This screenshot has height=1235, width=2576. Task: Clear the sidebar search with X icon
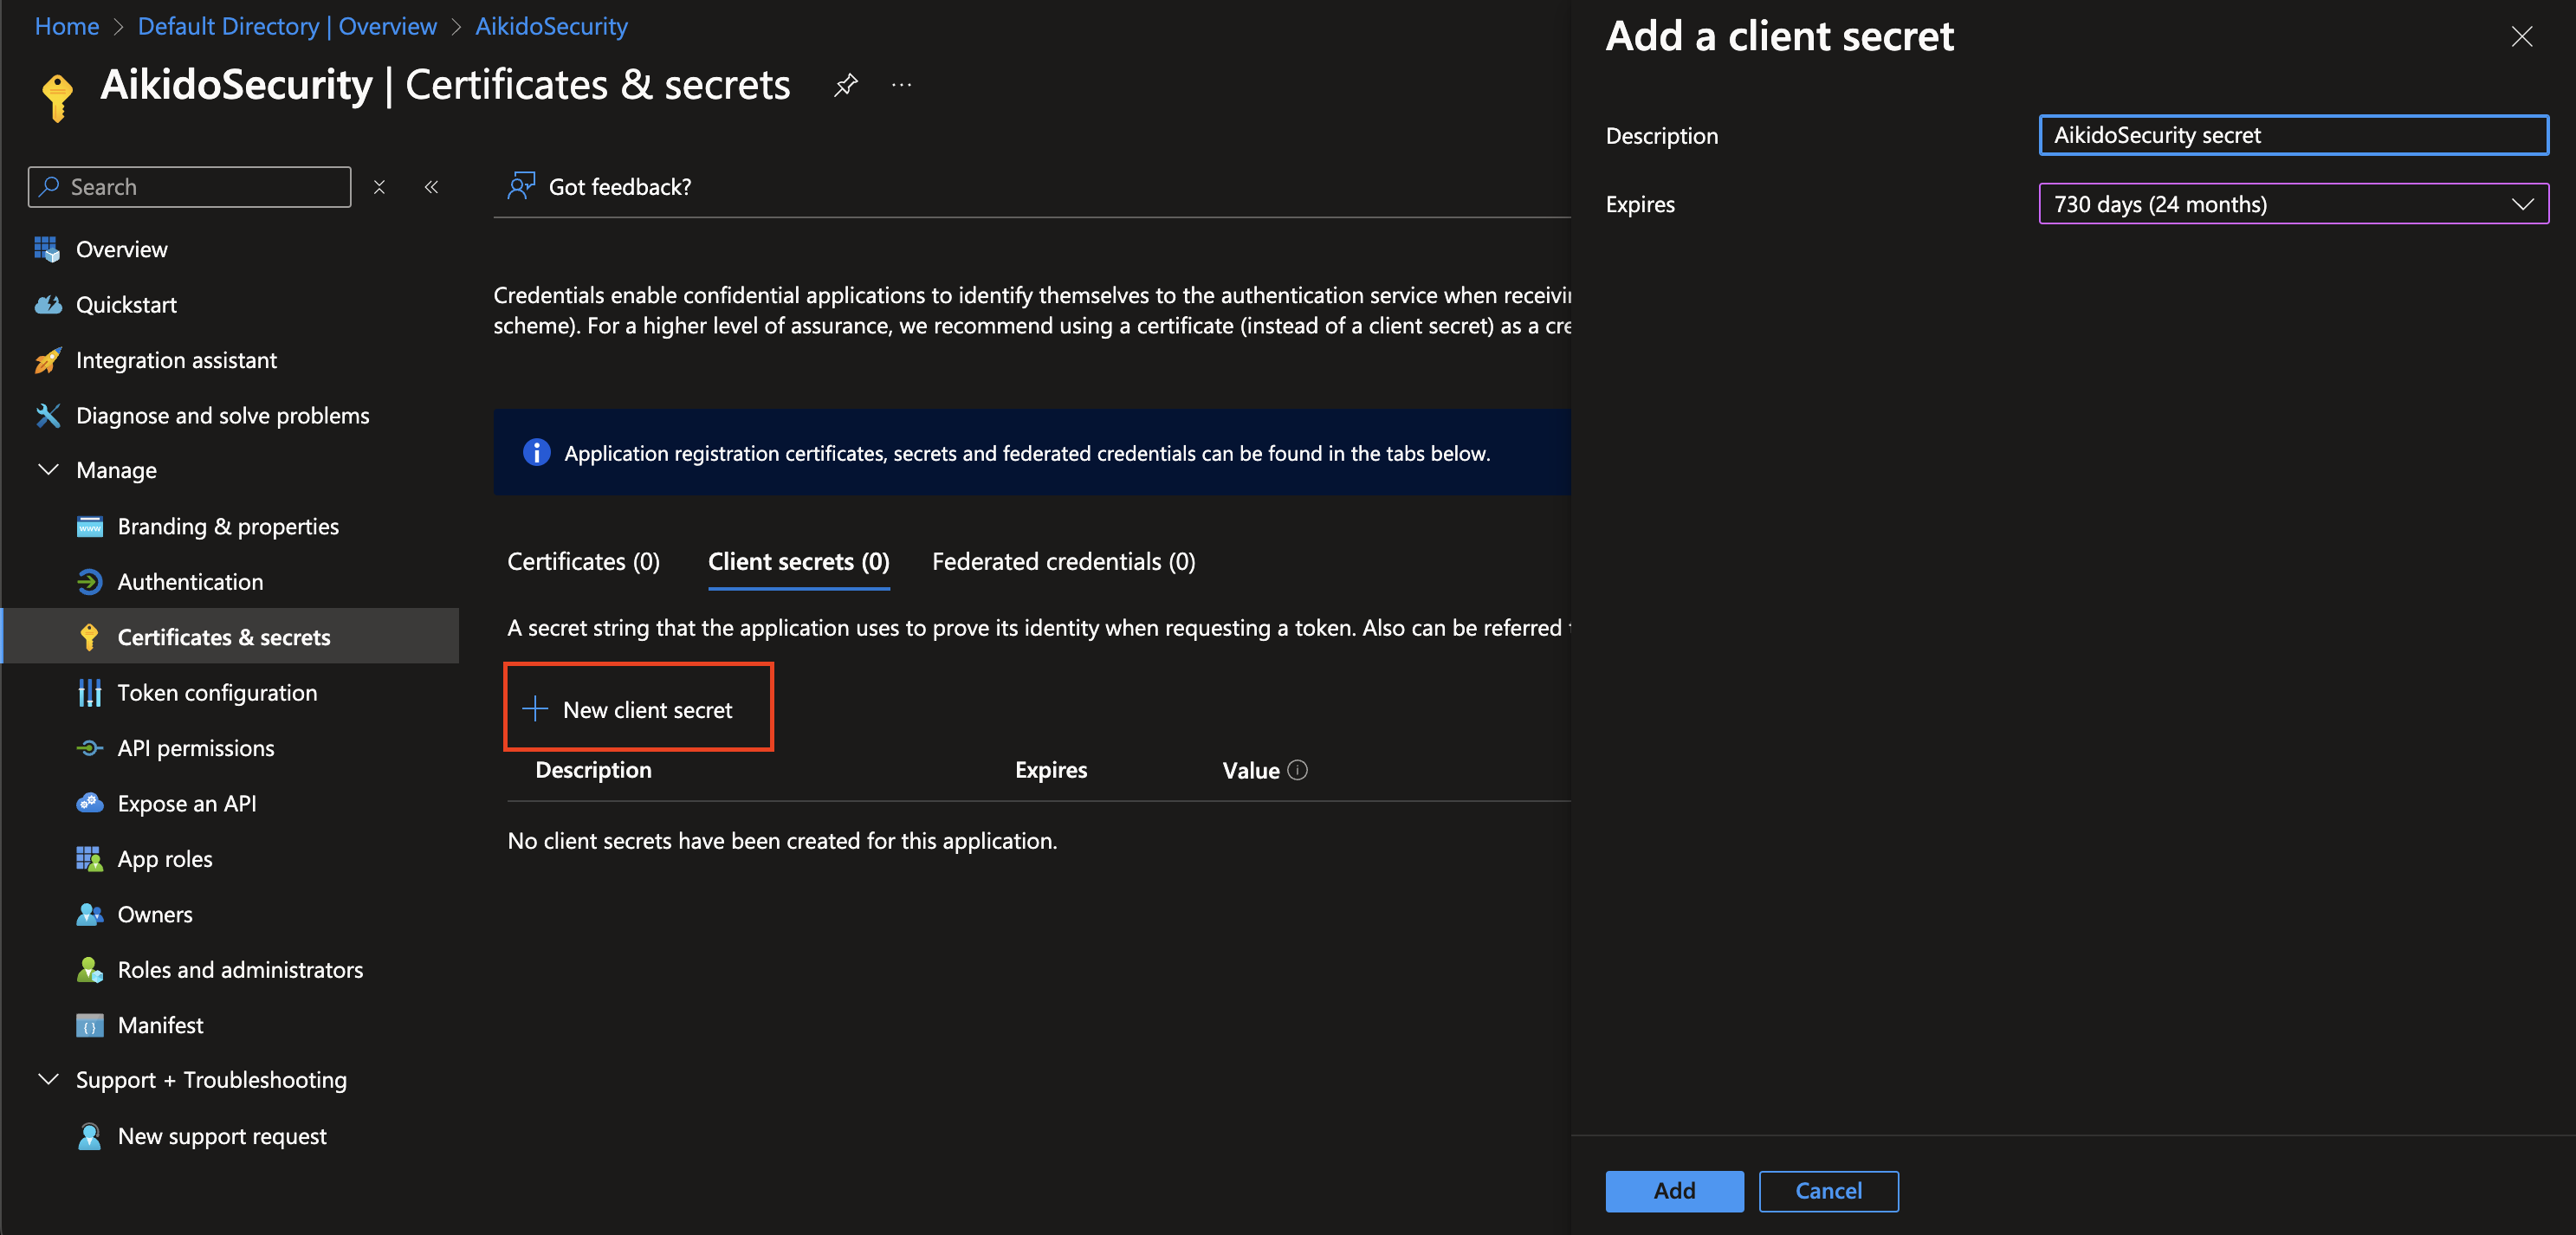tap(379, 187)
